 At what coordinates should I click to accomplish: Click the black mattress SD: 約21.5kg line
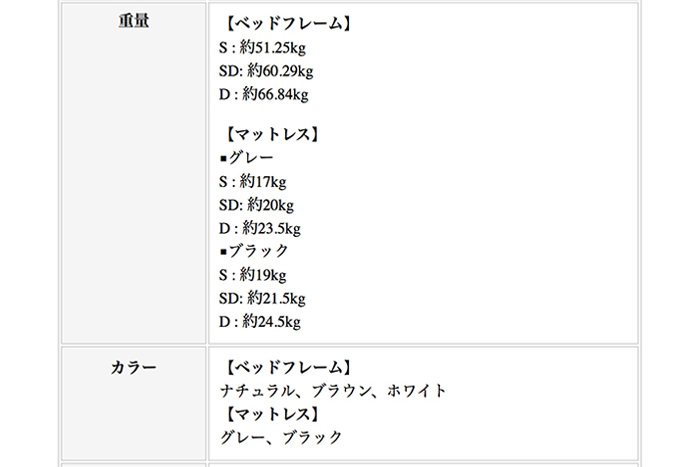point(262,298)
